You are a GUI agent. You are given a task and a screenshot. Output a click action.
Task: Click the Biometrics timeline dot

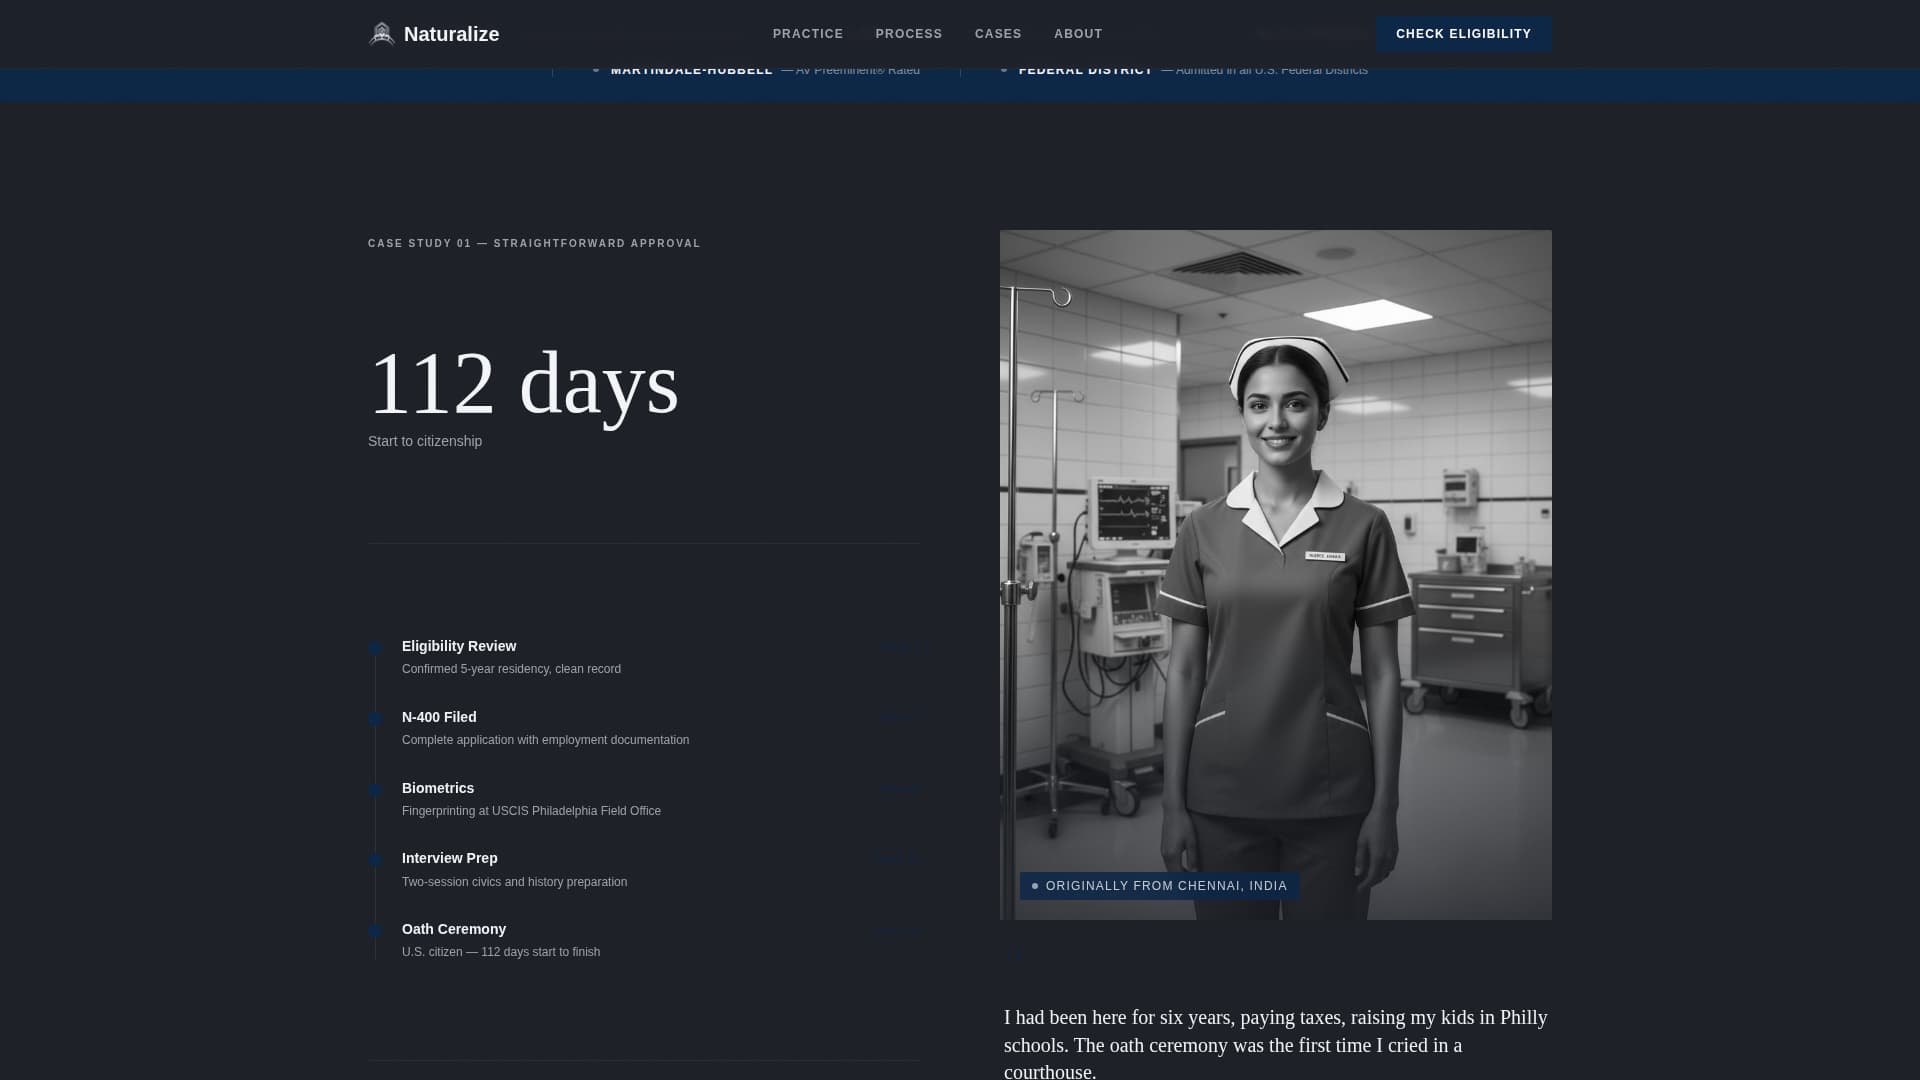pyautogui.click(x=375, y=790)
